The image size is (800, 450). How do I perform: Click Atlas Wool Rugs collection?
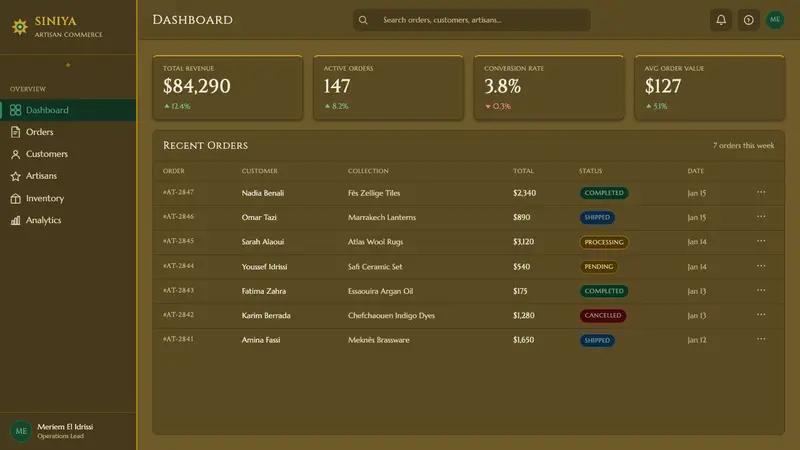(x=376, y=242)
